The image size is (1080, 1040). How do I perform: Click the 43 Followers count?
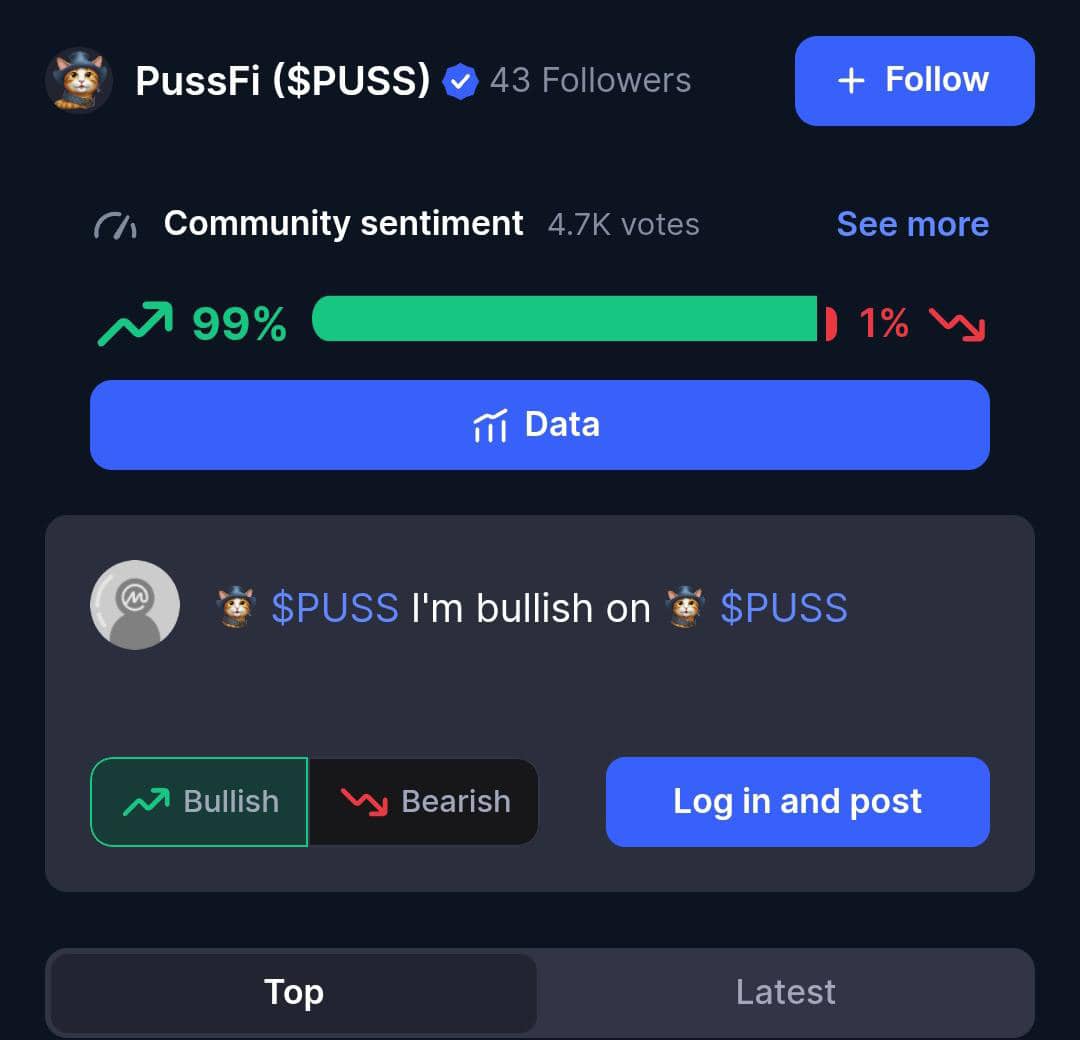[590, 80]
